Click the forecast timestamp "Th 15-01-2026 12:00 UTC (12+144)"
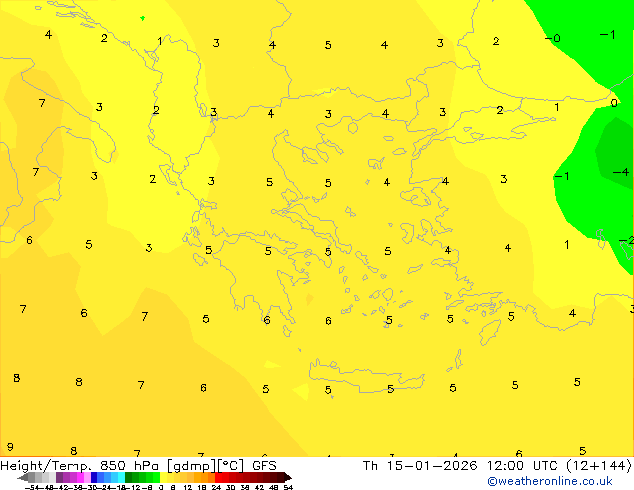The image size is (634, 490). tap(497, 466)
